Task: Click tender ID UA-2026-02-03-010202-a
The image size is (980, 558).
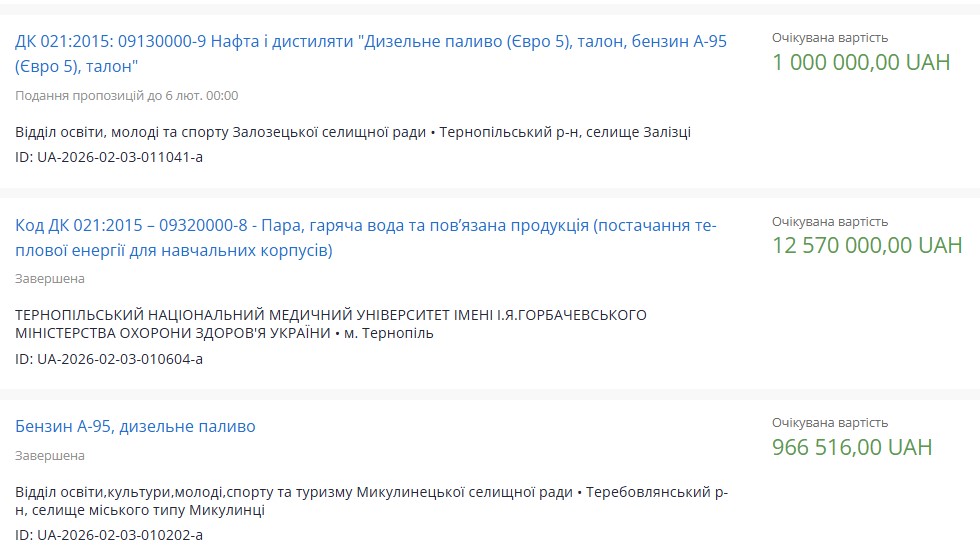Action: point(109,536)
